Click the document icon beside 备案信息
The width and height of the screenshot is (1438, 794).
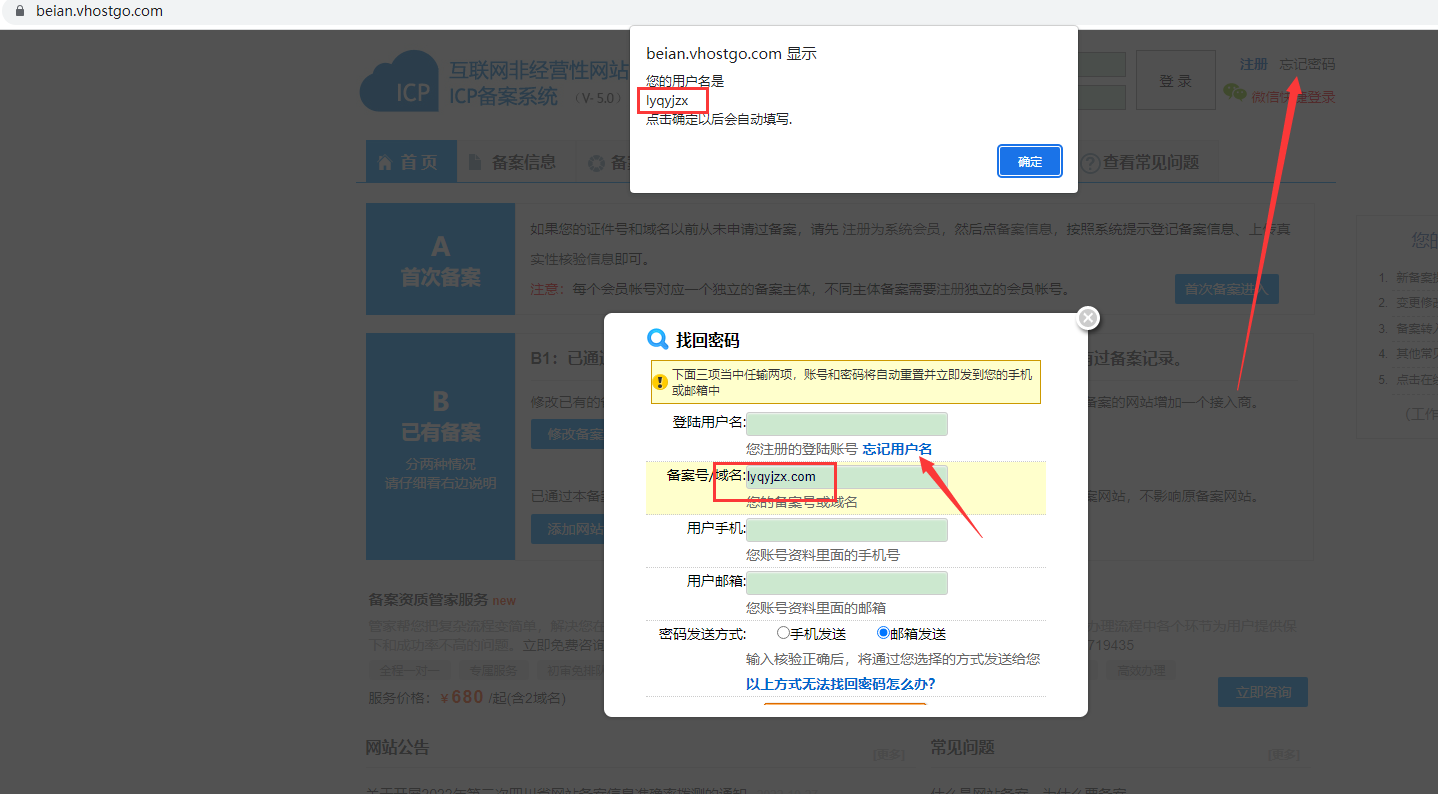coord(475,162)
